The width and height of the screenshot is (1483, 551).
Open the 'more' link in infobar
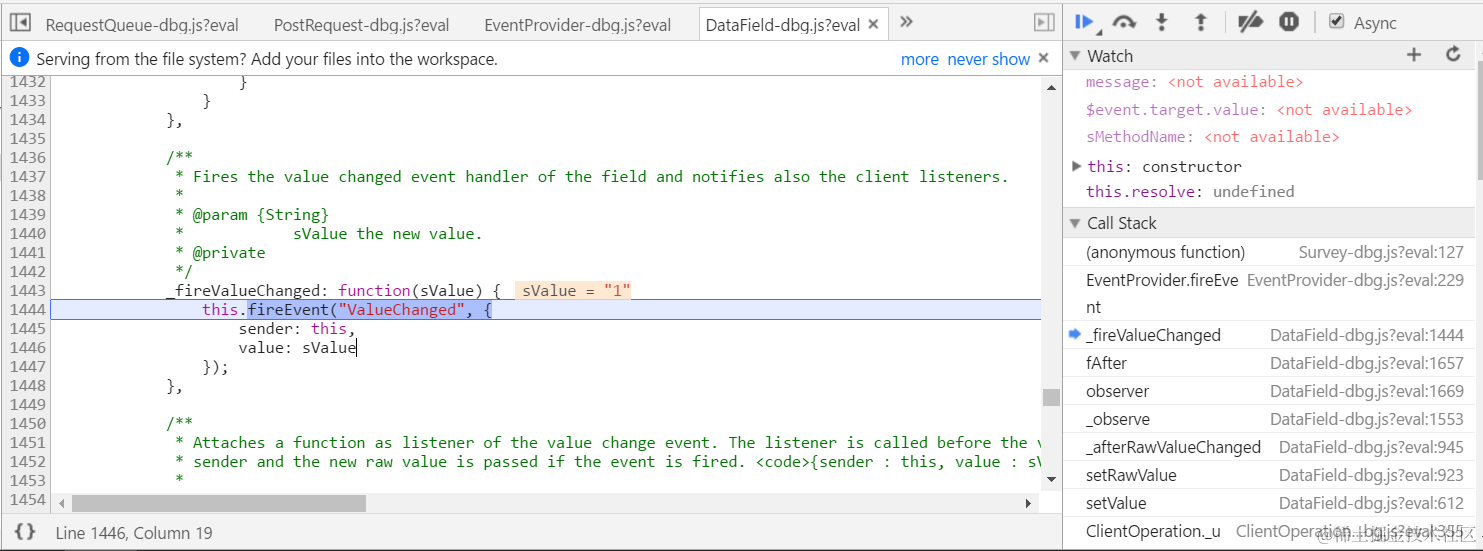tap(919, 59)
